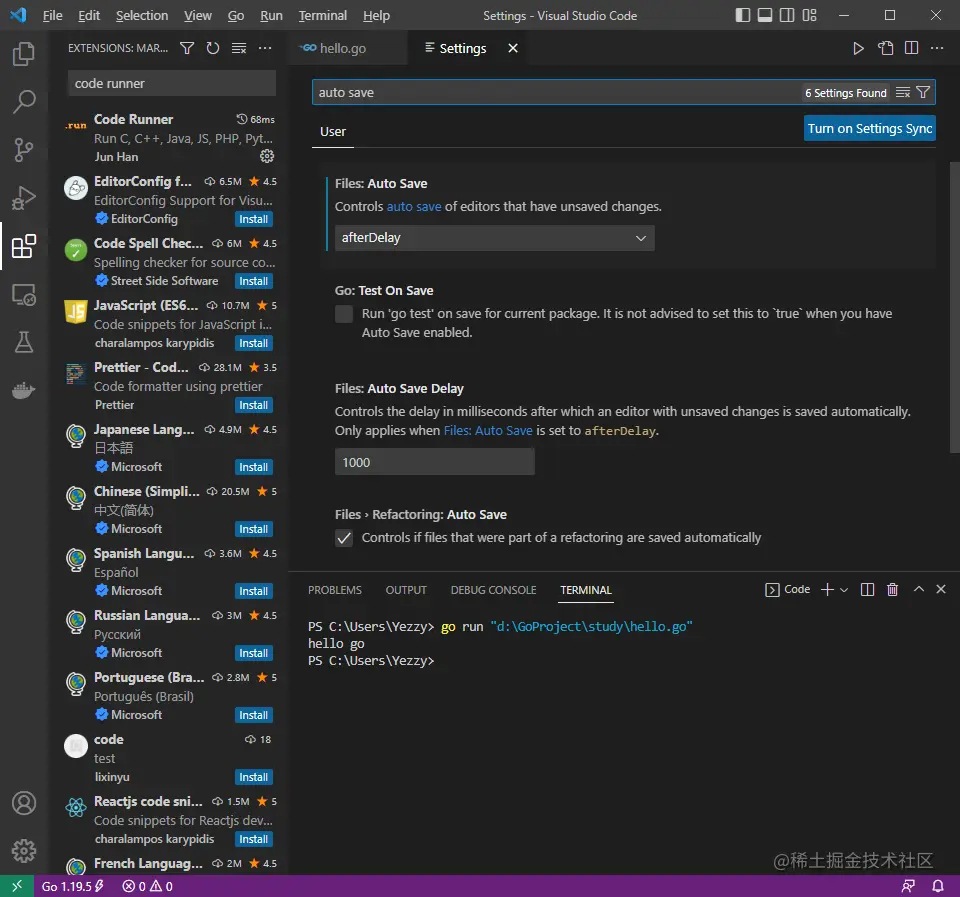
Task: Clear extensions search results
Action: click(x=239, y=48)
